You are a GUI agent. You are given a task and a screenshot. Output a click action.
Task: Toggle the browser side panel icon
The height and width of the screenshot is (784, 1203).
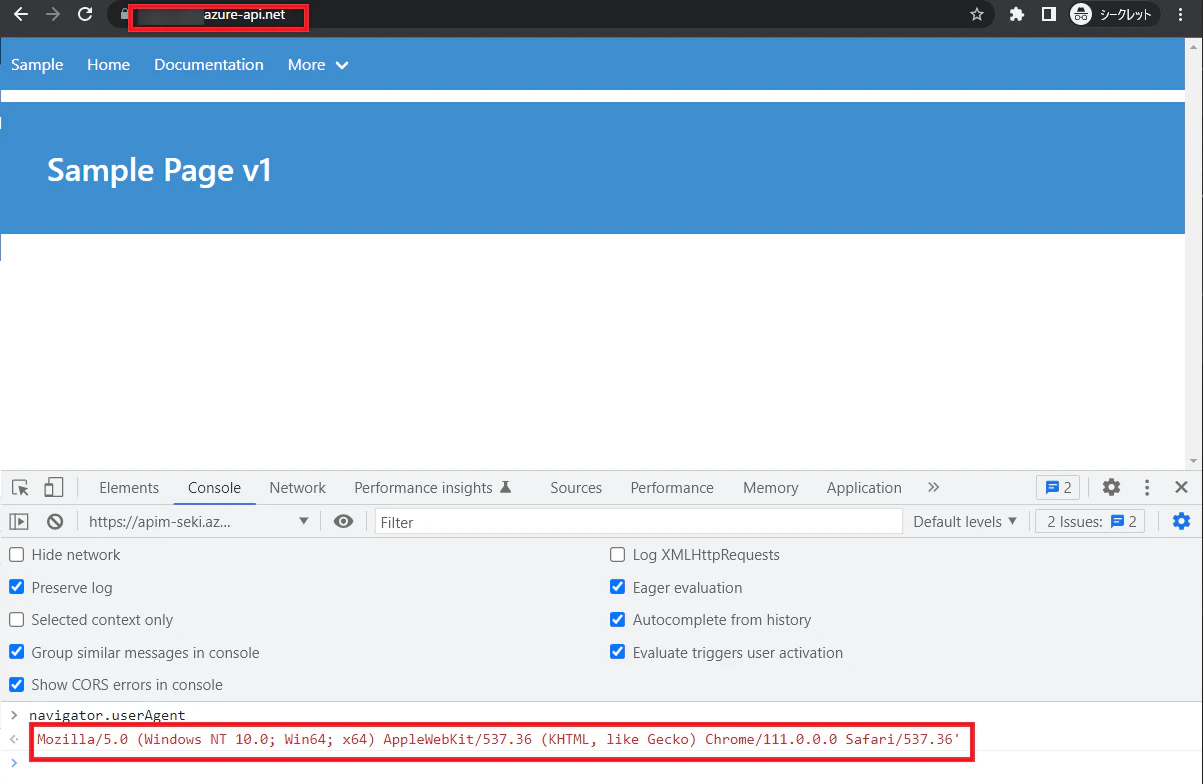[x=1049, y=15]
